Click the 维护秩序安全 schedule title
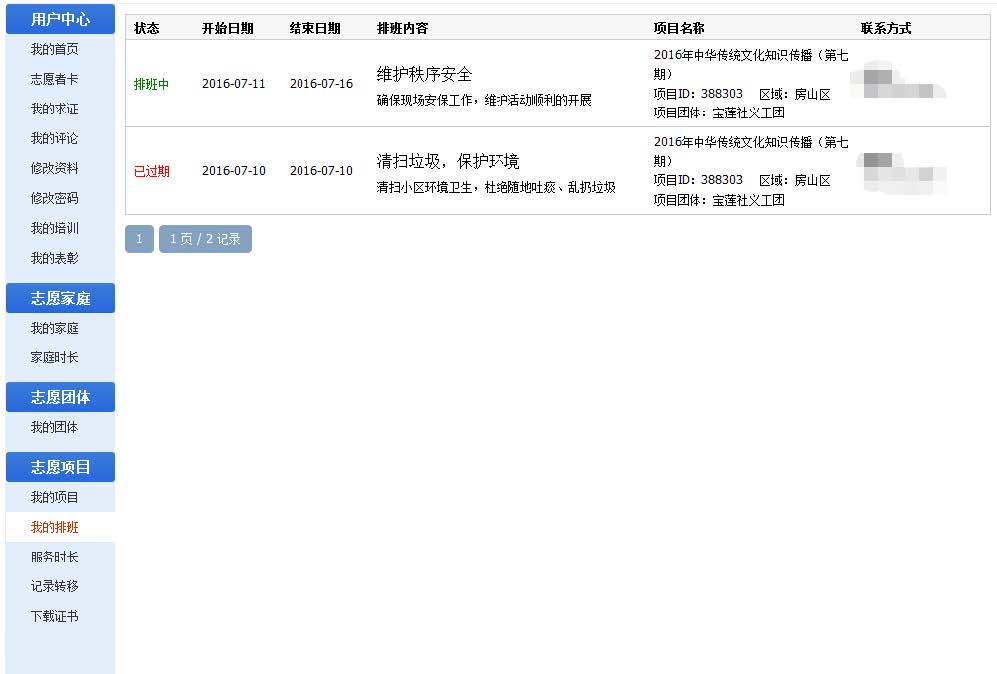The image size is (997, 674). (424, 75)
